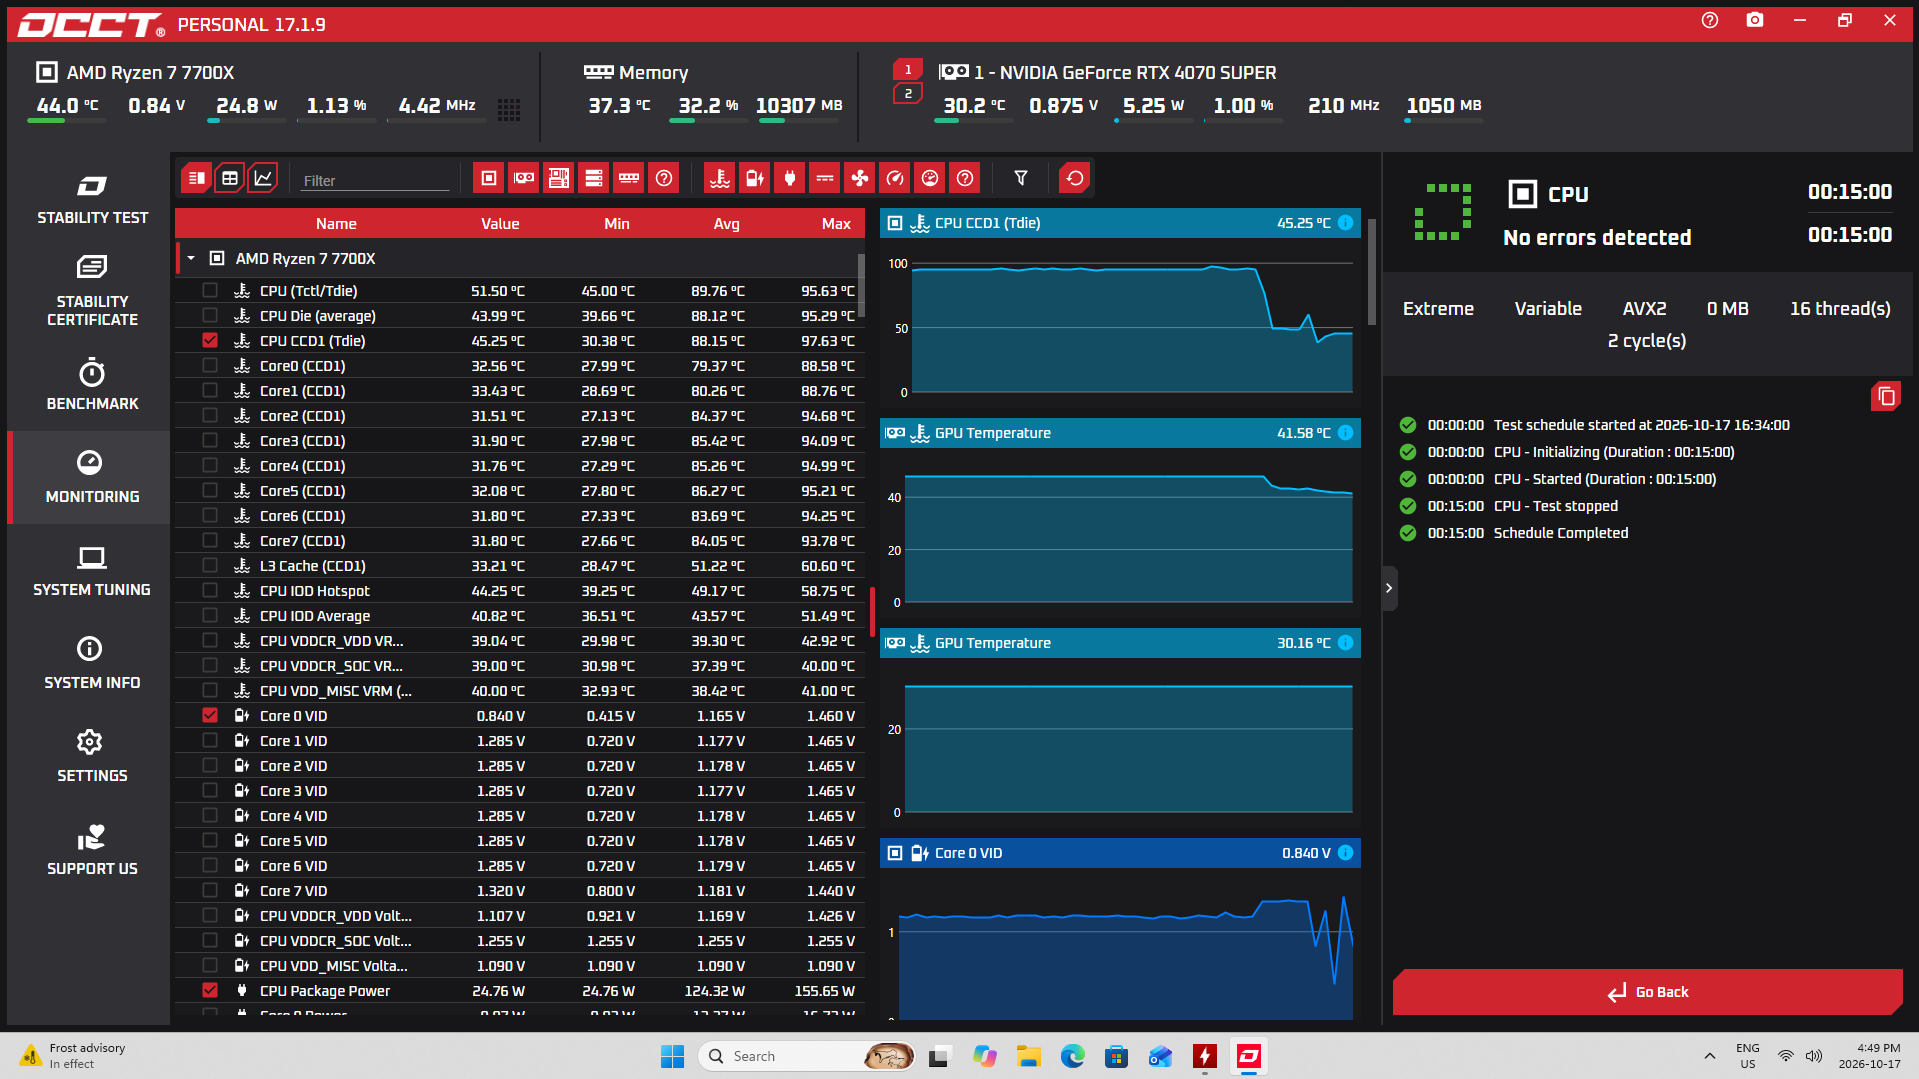The width and height of the screenshot is (1919, 1079).
Task: Open the help icon in title bar
Action: coord(1710,20)
